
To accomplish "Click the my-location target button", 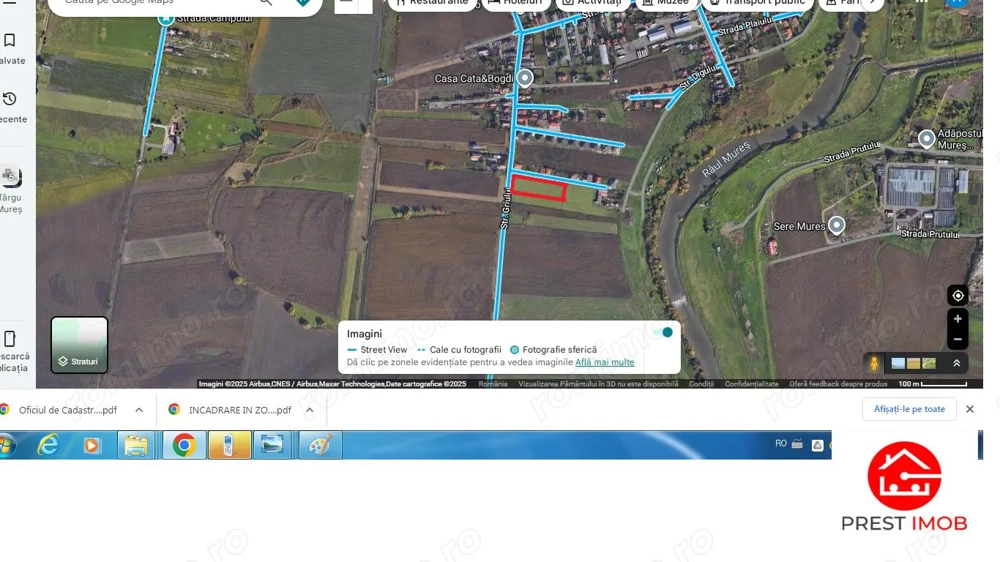I will [957, 295].
